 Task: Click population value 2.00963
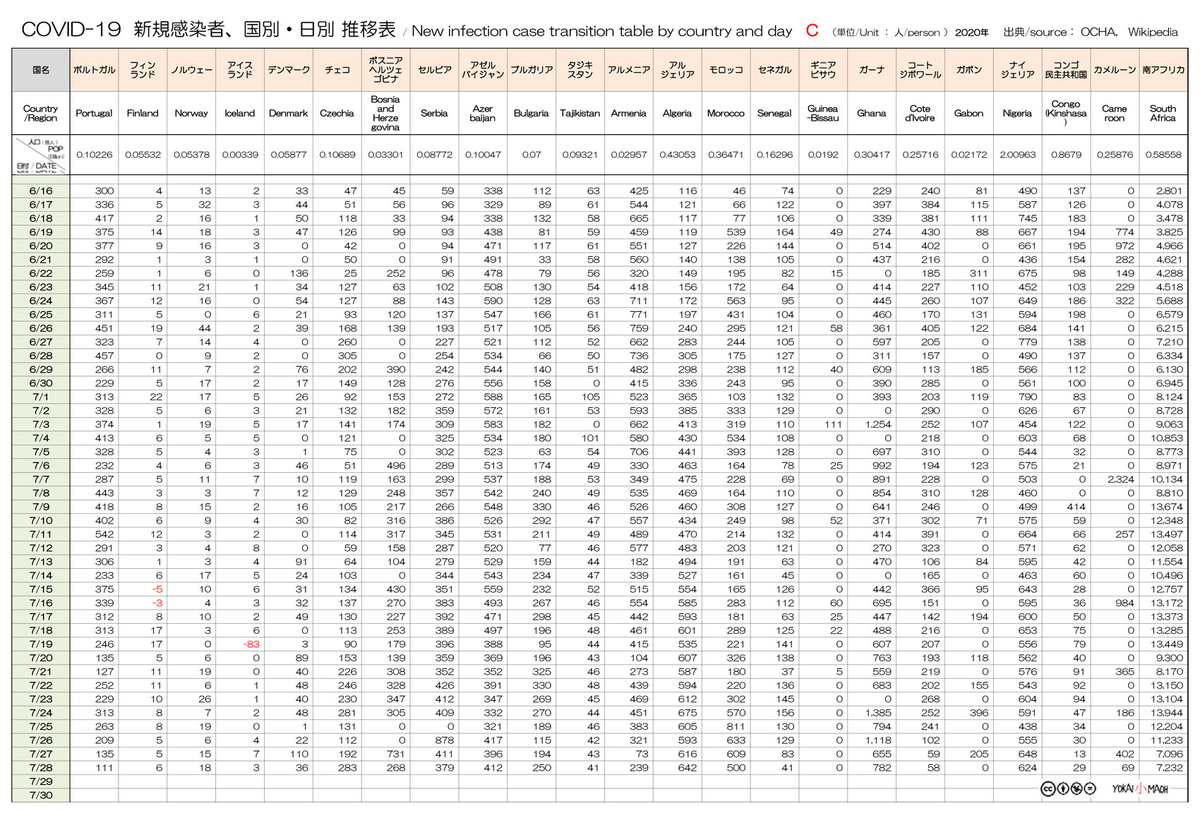(x=1017, y=154)
